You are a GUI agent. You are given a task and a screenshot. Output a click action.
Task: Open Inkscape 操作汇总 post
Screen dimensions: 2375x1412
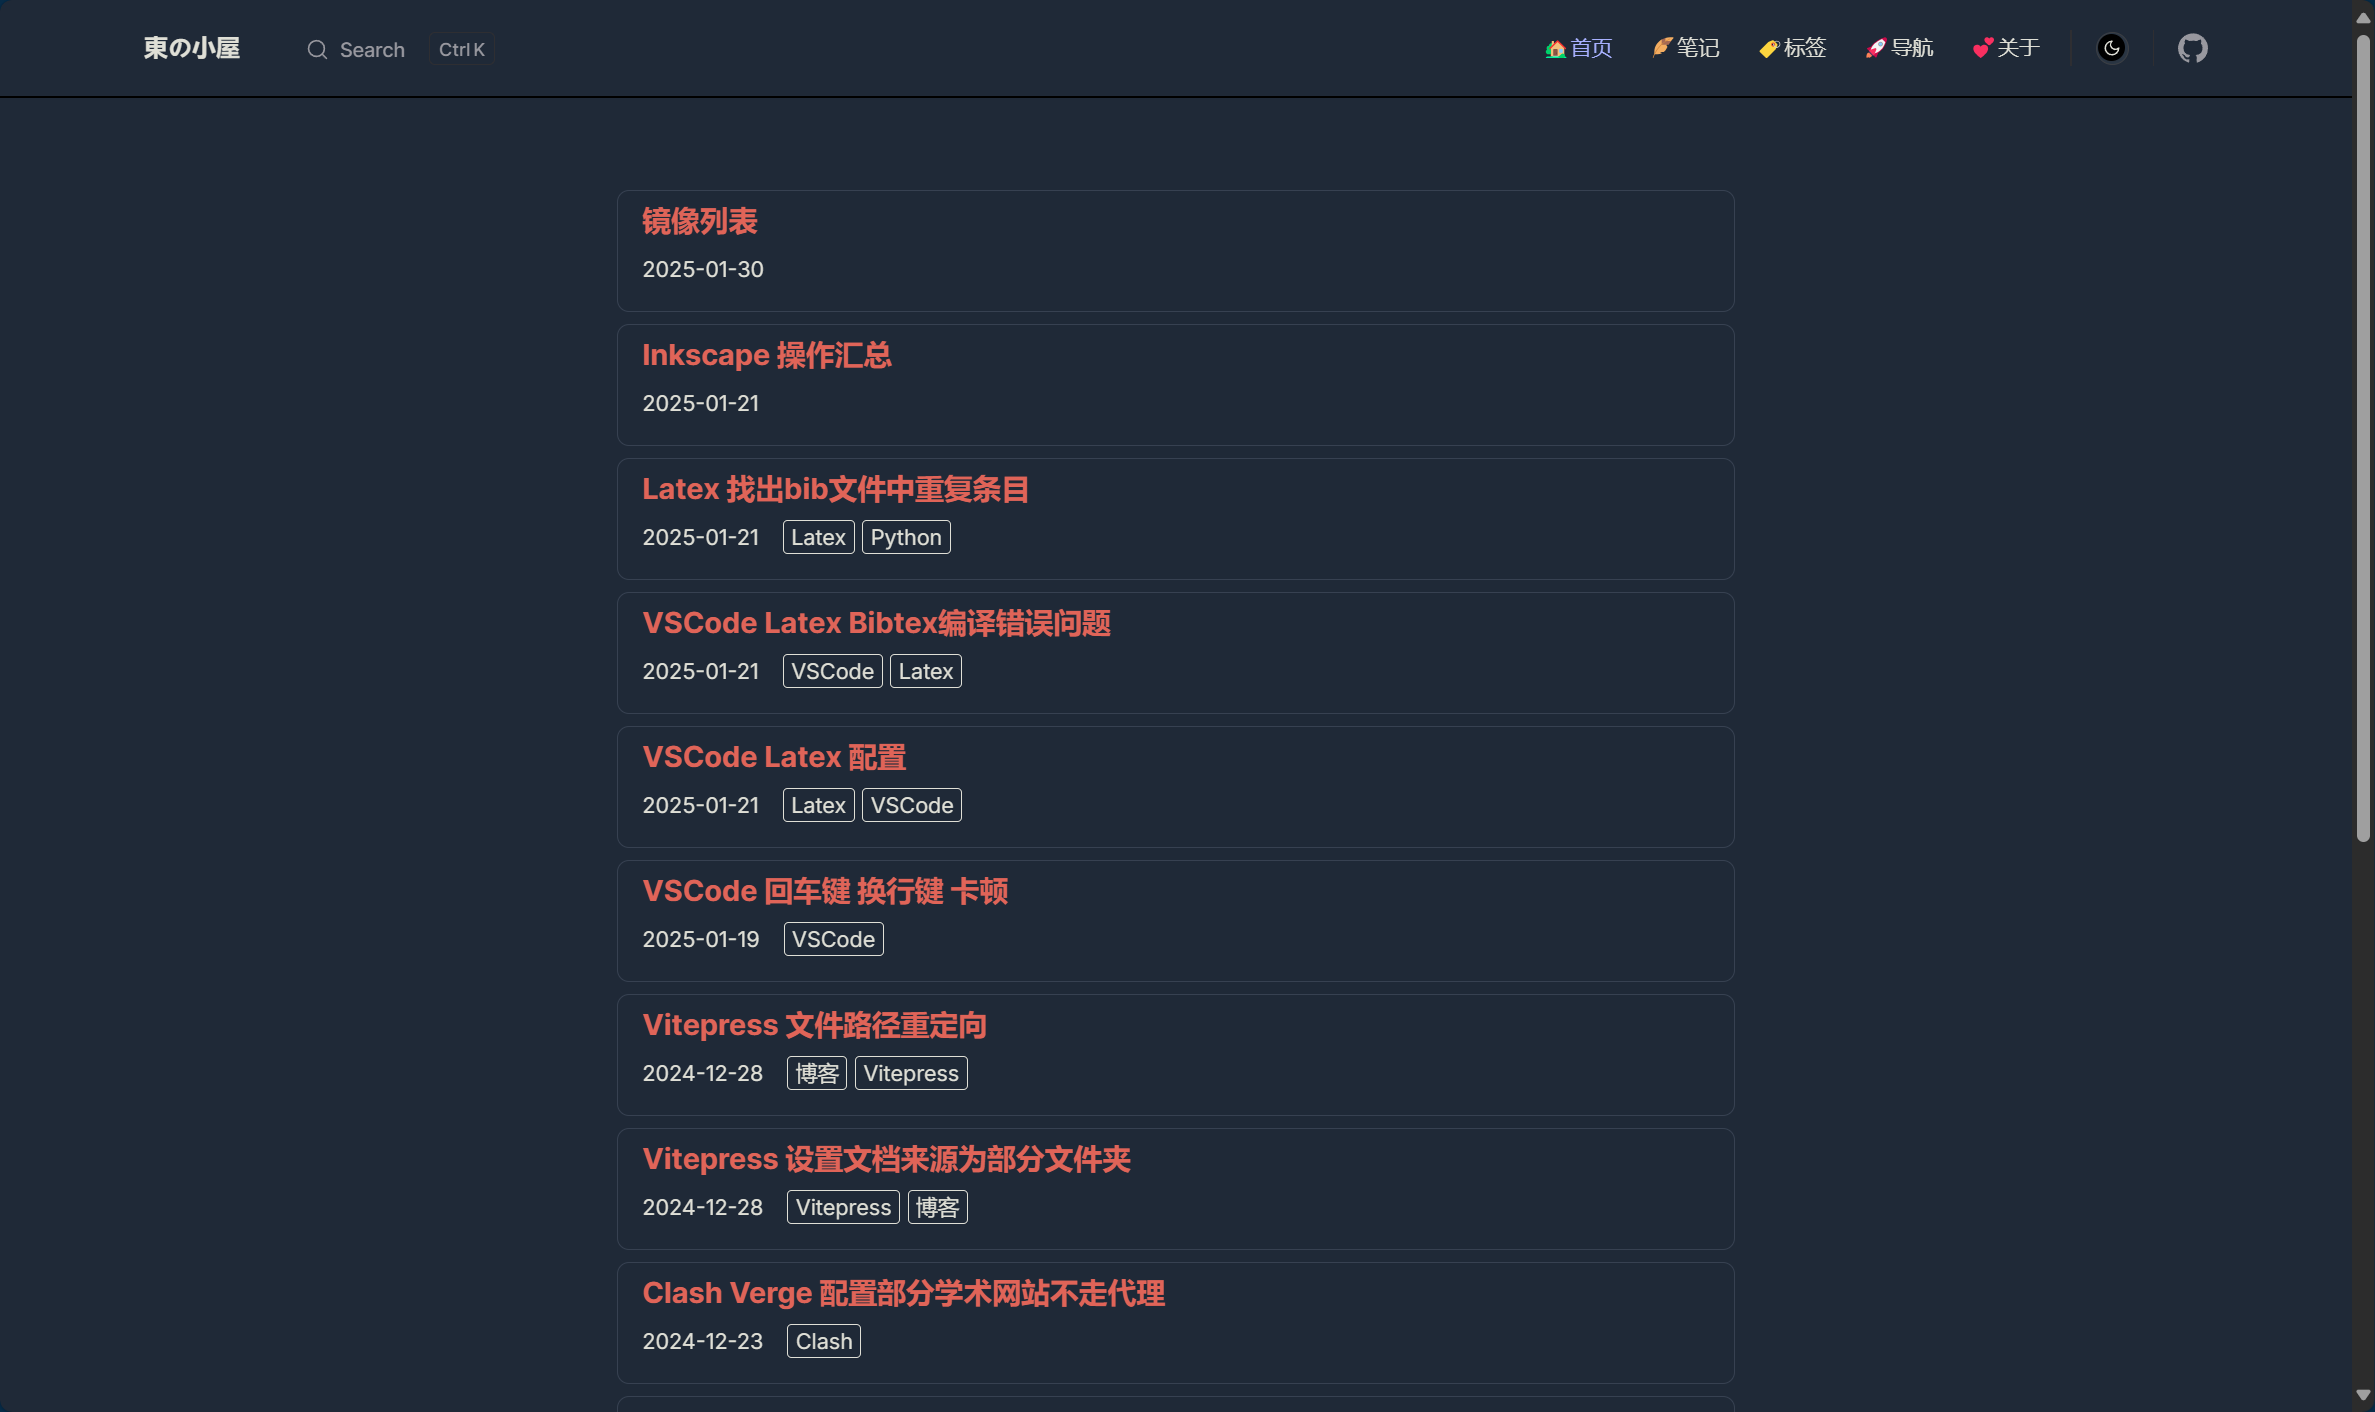(767, 355)
